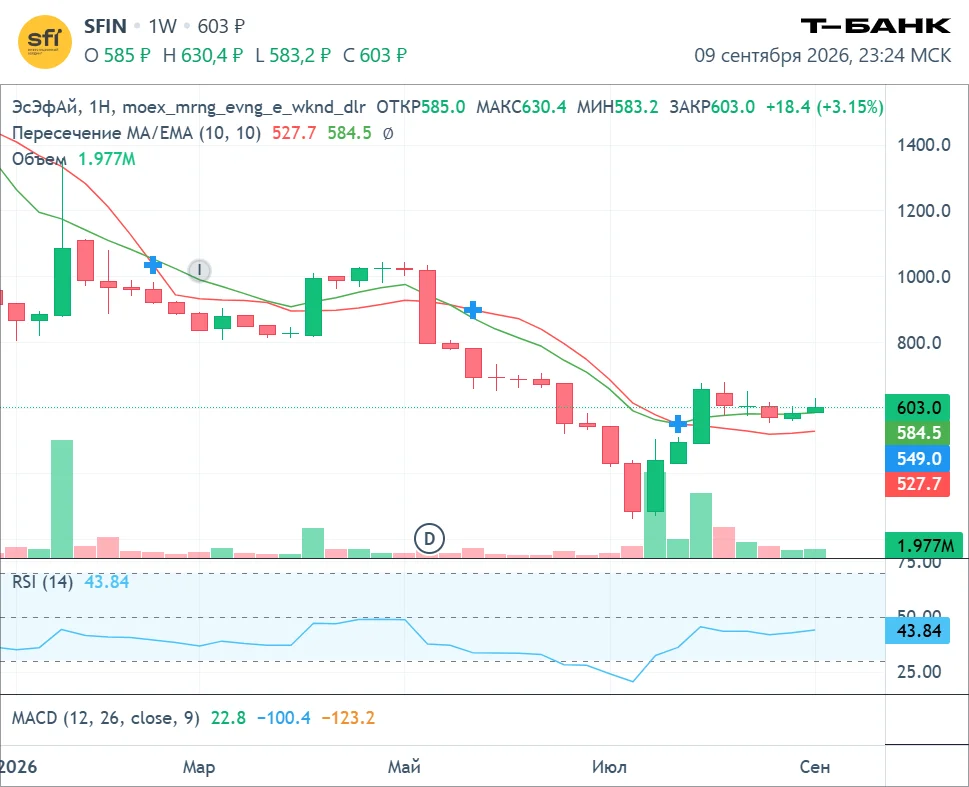The height and width of the screenshot is (787, 969).
Task: Click the I event marker on chart
Action: 199,270
